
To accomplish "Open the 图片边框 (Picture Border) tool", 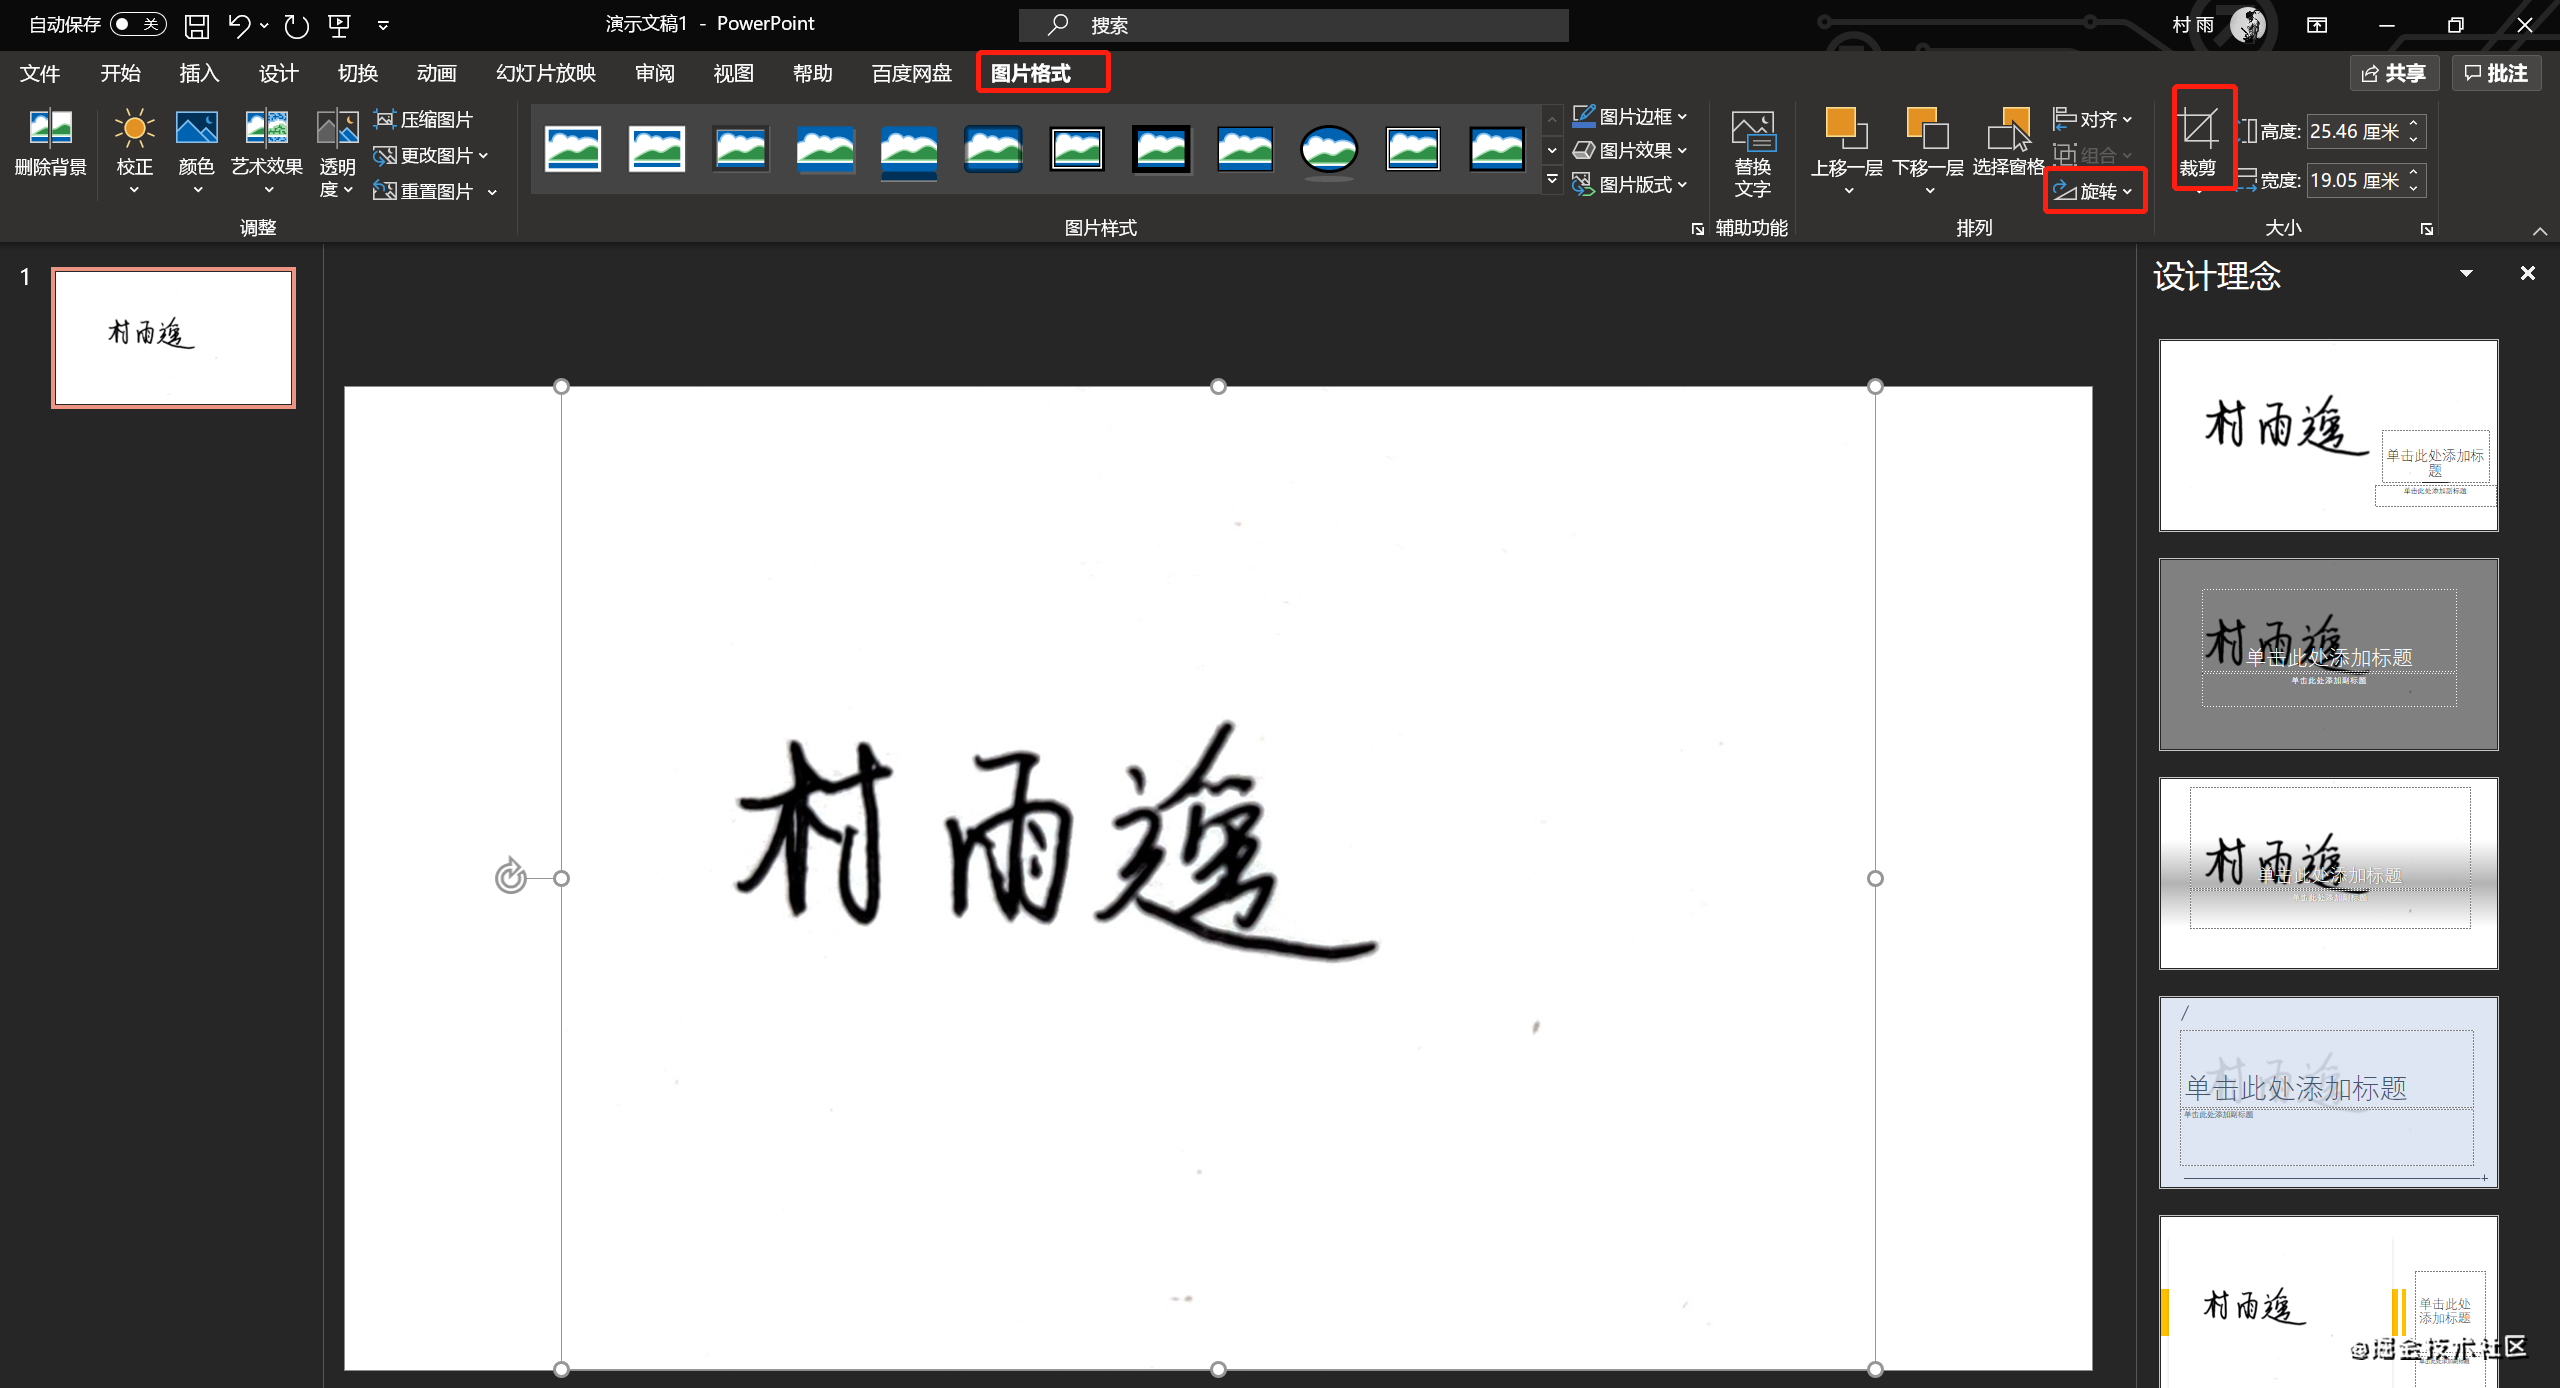I will tap(1630, 115).
